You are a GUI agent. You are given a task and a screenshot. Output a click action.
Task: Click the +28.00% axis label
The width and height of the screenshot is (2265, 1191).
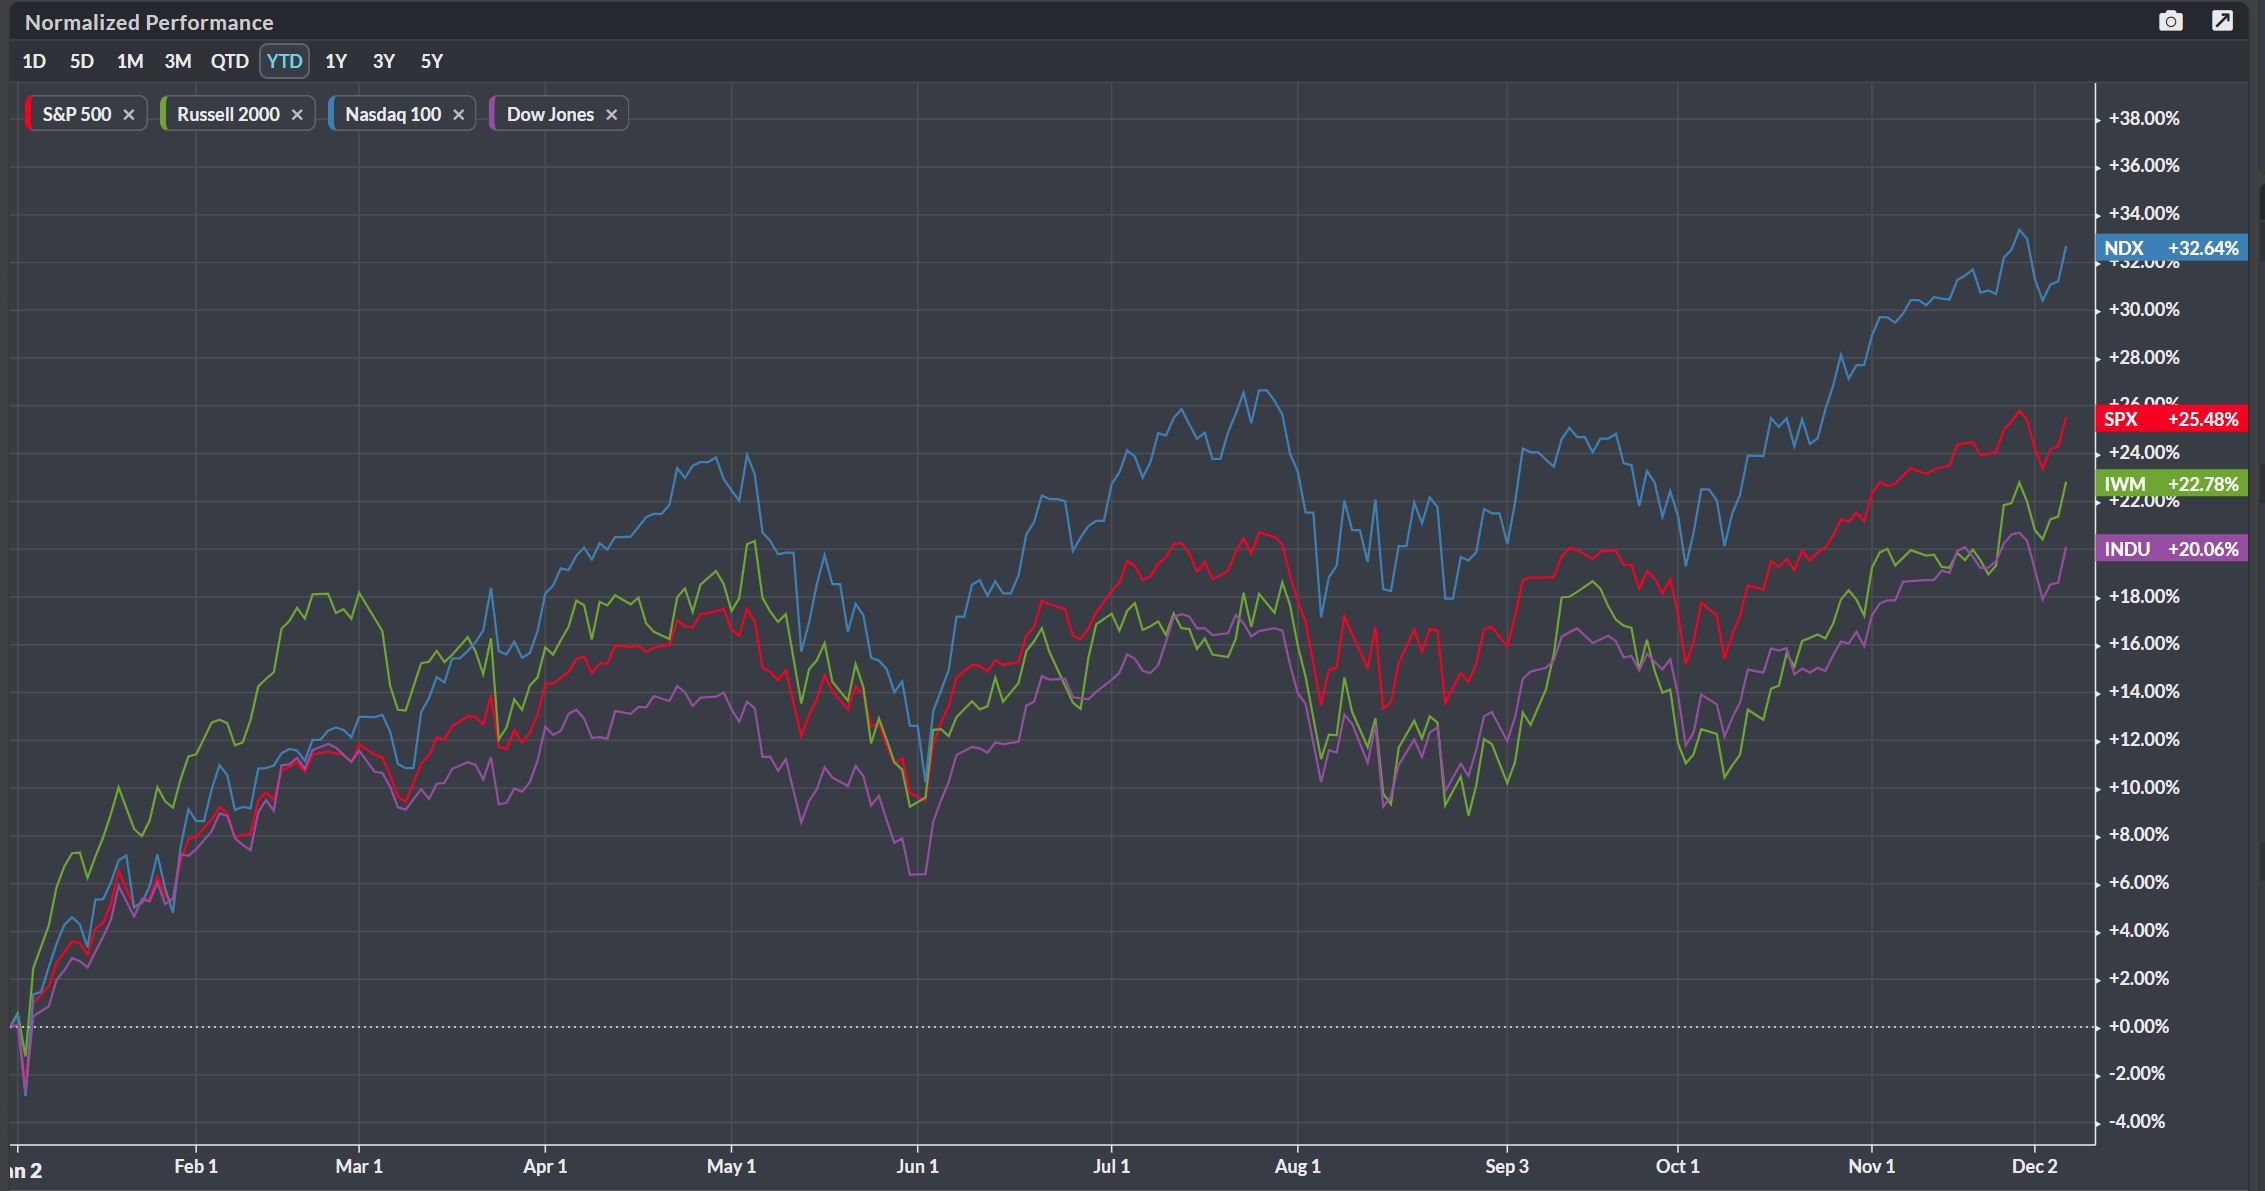coord(2144,357)
